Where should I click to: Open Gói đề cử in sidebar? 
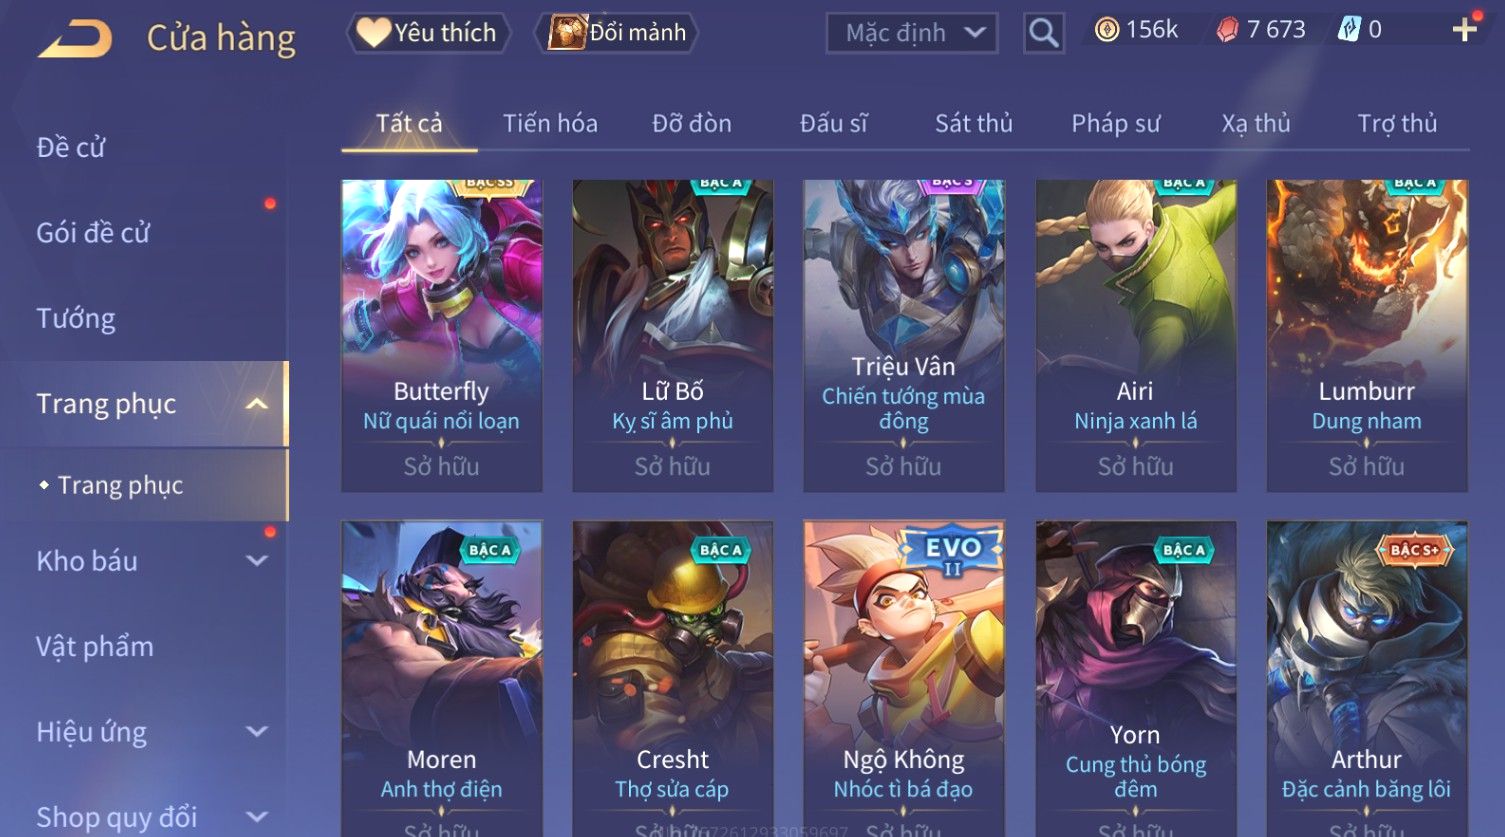coord(93,233)
